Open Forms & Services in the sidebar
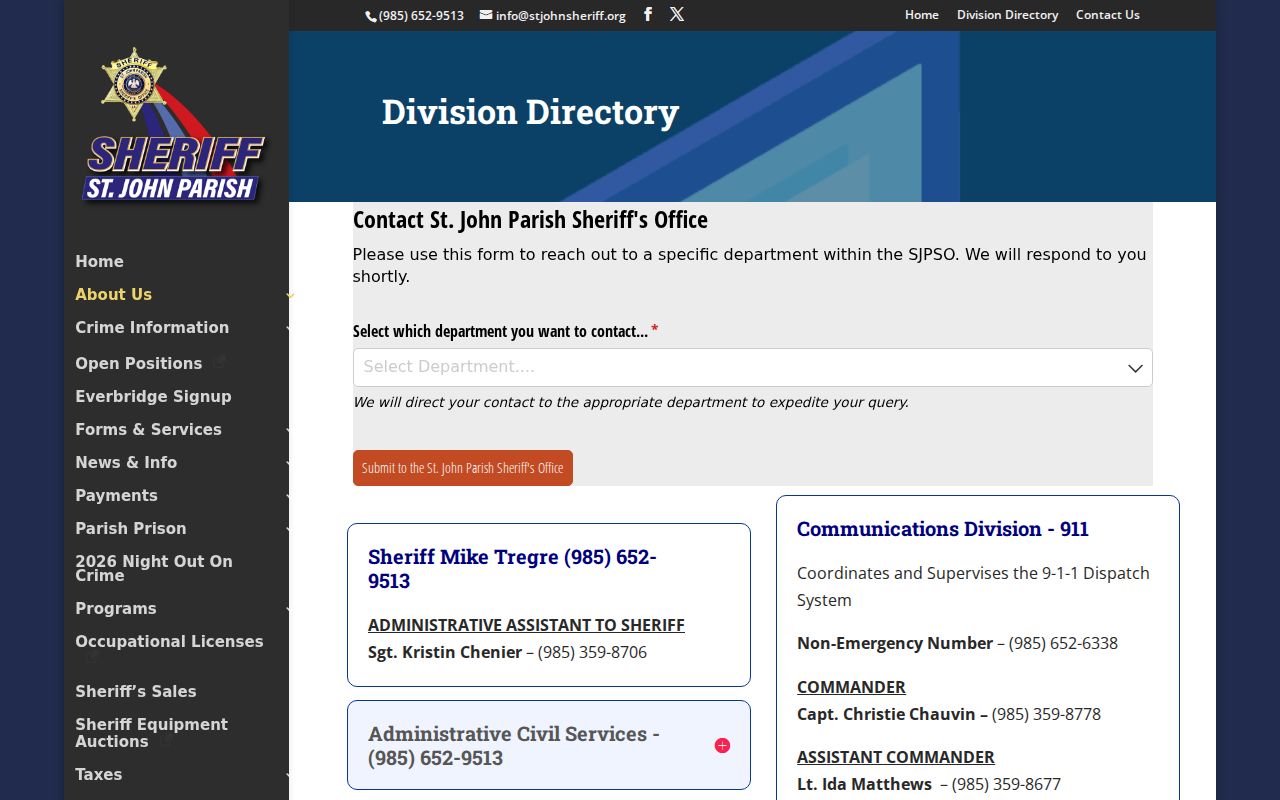The height and width of the screenshot is (800, 1280). (x=148, y=430)
